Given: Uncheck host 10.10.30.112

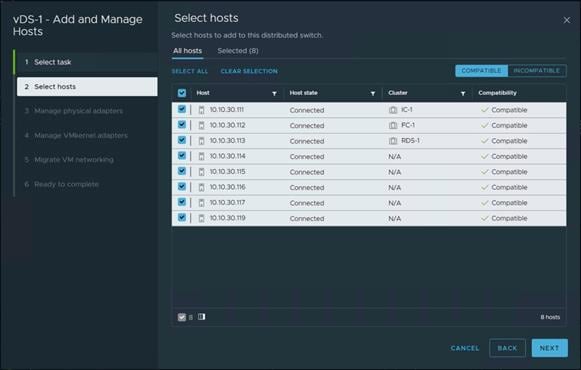Looking at the screenshot, I should click(x=182, y=125).
